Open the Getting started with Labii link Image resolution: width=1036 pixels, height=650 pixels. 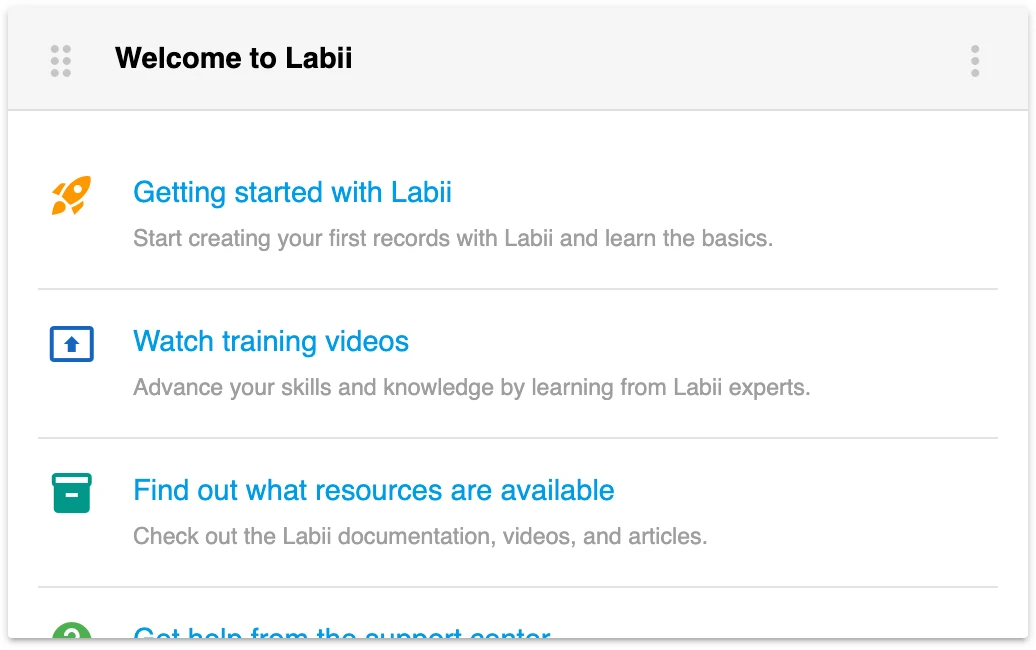pos(292,192)
